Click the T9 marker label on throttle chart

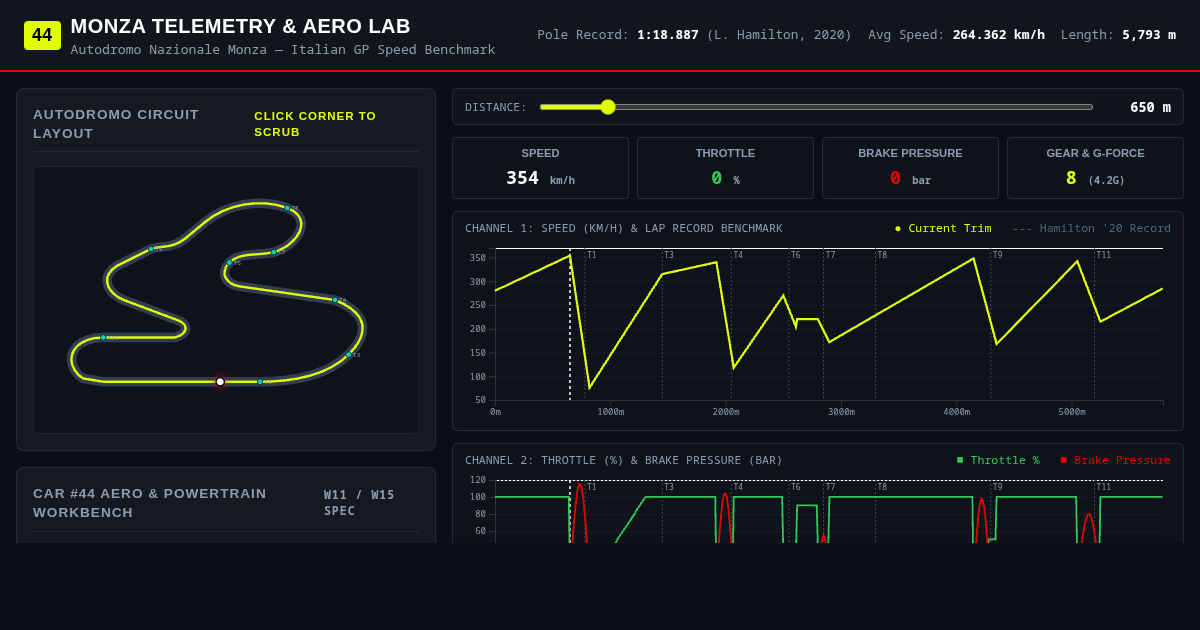point(997,487)
